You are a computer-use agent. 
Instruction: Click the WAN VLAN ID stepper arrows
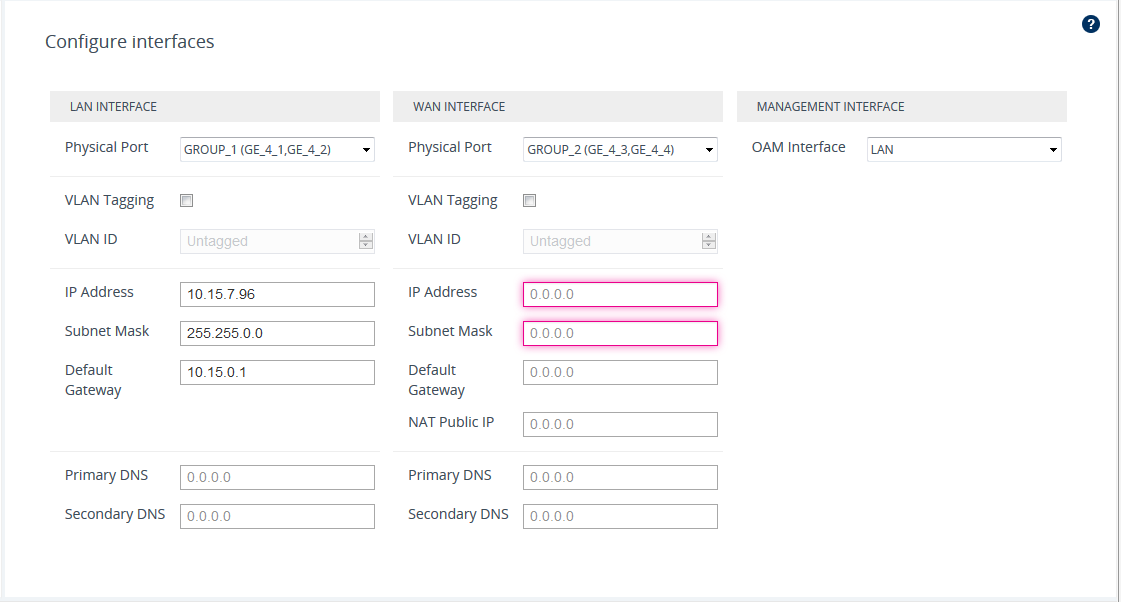point(709,241)
